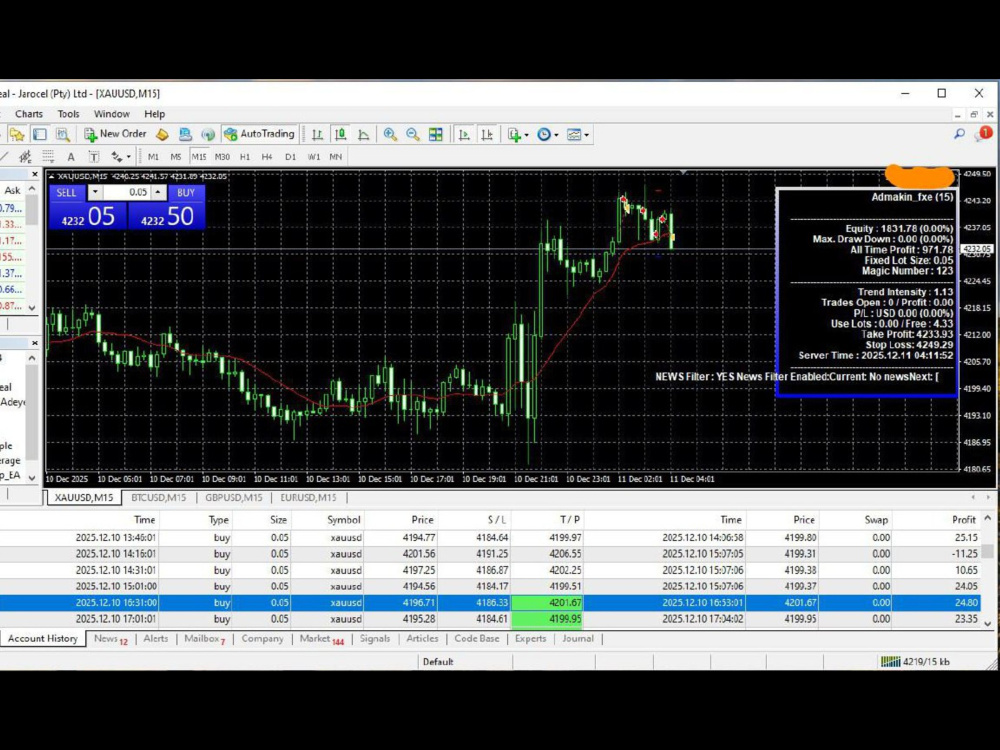Screen dimensions: 1000x750
Task: Open the Experts terminal tab
Action: click(531, 638)
